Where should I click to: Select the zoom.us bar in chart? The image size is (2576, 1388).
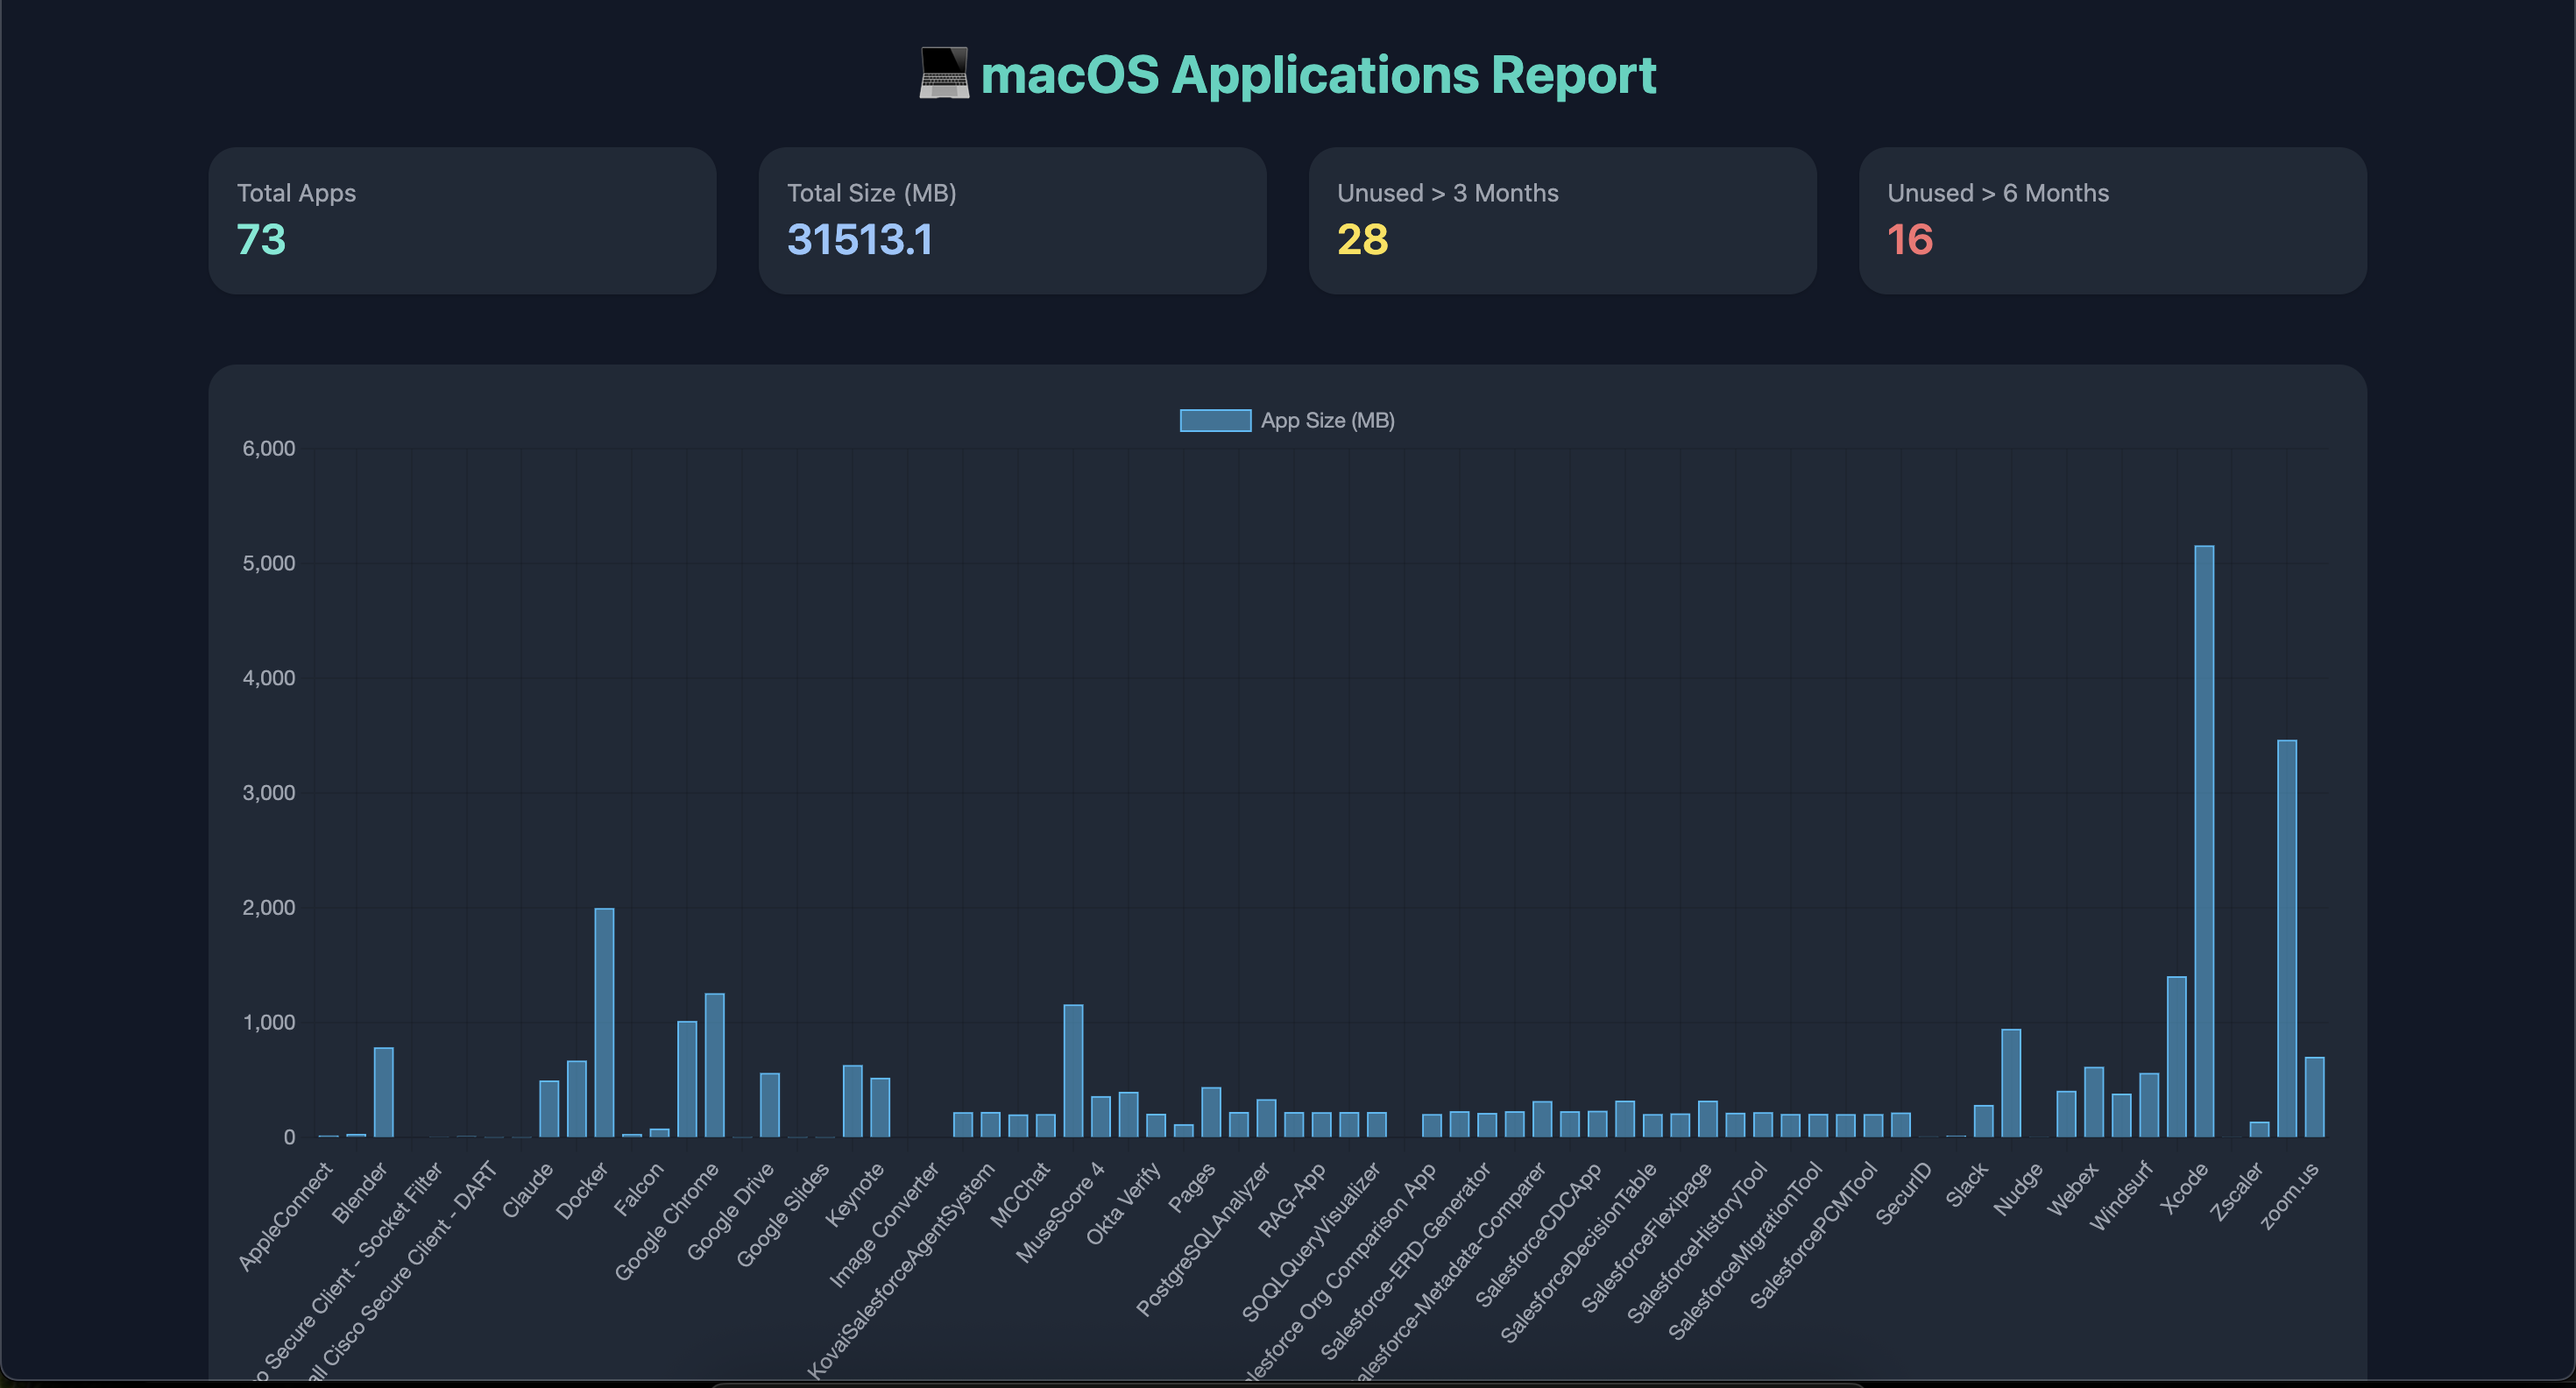[x=2314, y=1097]
